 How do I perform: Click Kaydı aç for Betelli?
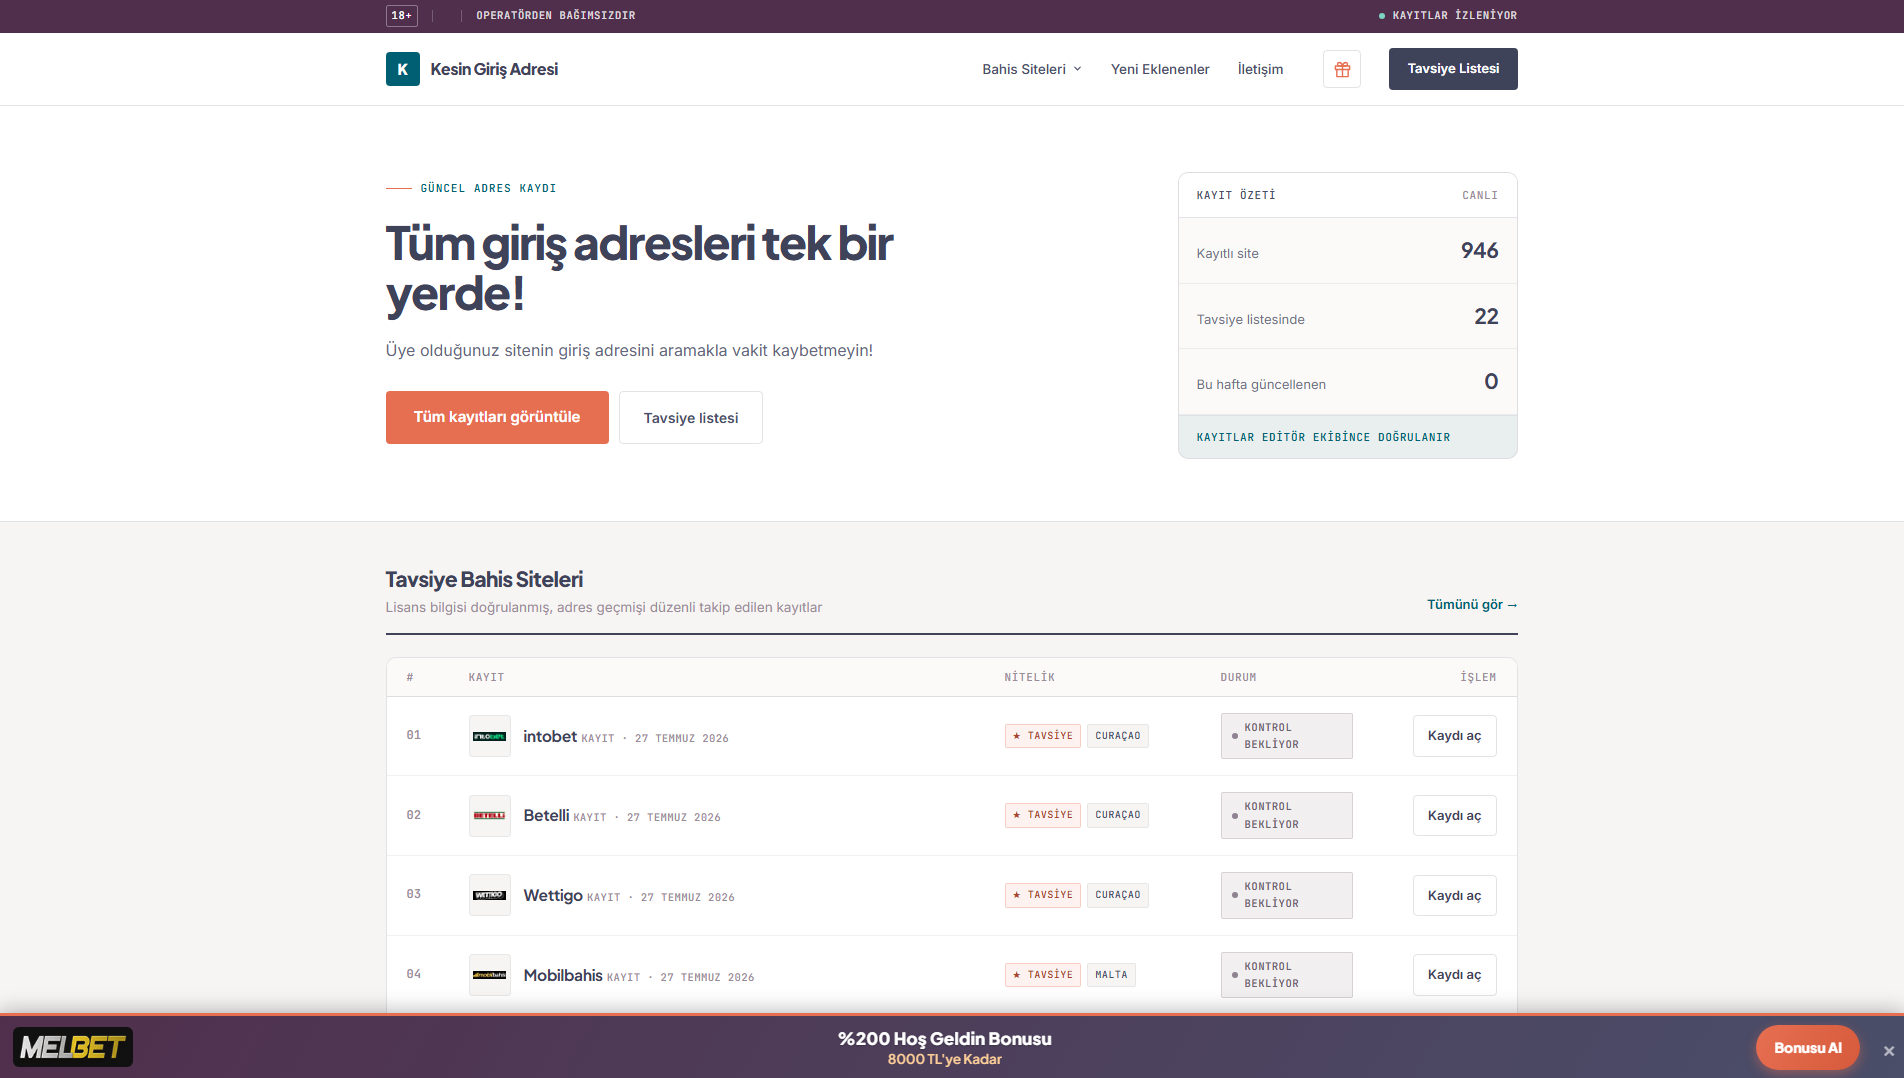coord(1454,816)
